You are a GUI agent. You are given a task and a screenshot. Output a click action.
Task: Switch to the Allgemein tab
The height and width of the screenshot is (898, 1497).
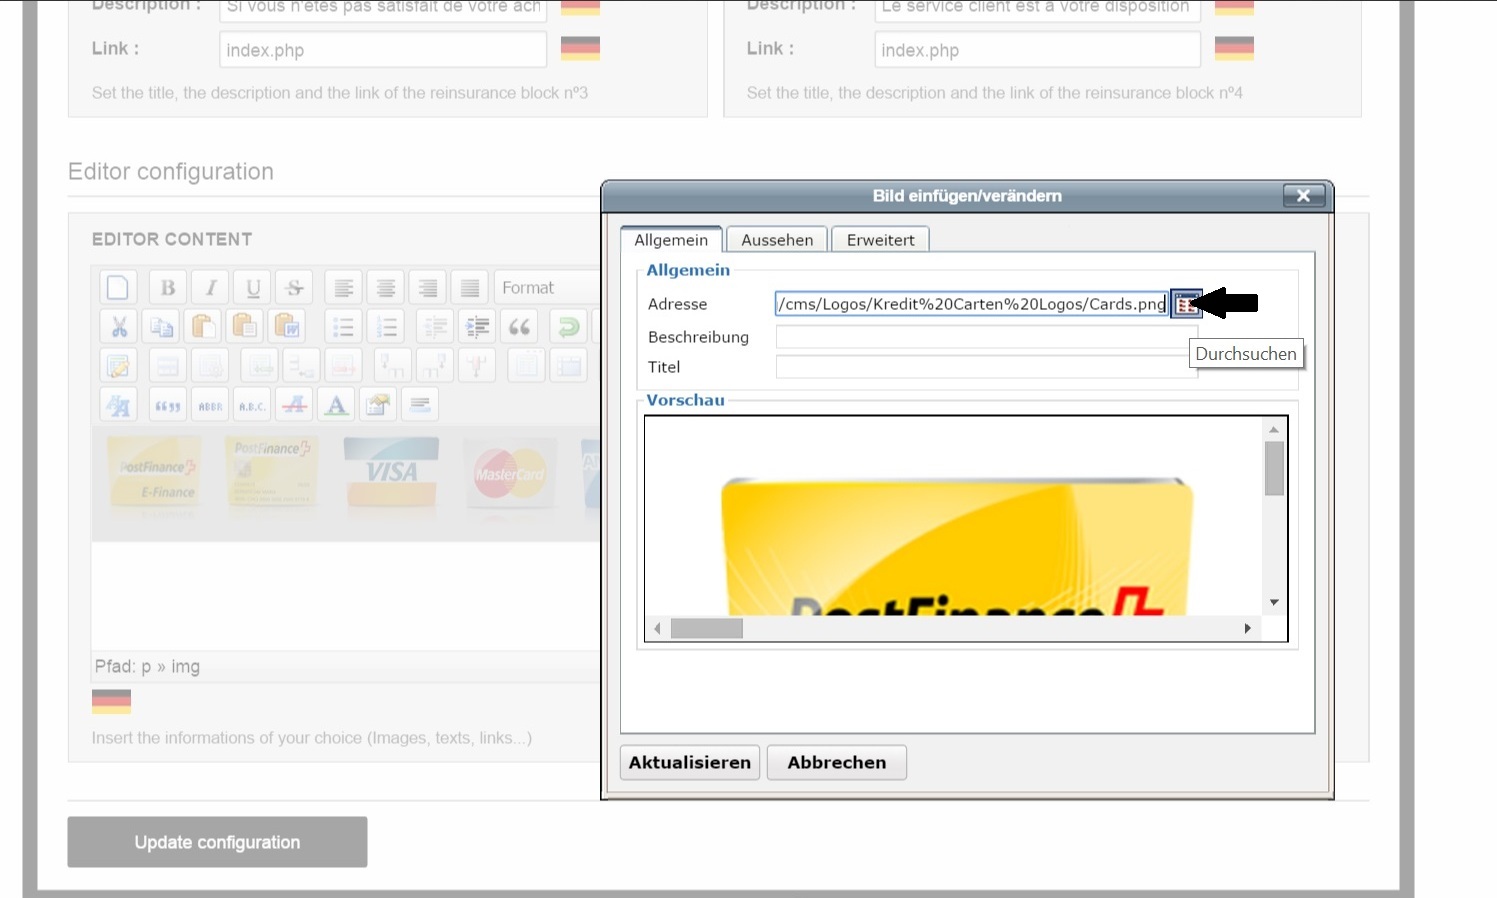pyautogui.click(x=671, y=240)
